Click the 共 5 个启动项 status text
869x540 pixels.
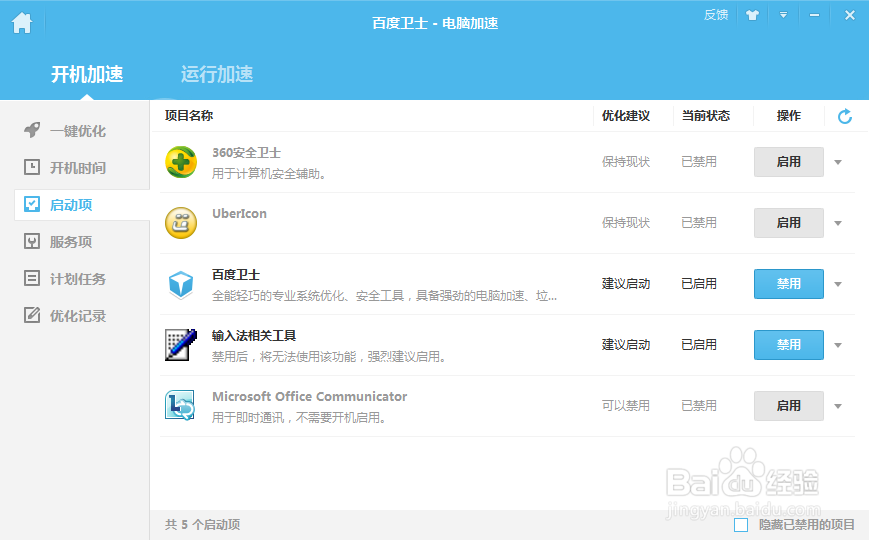[202, 524]
